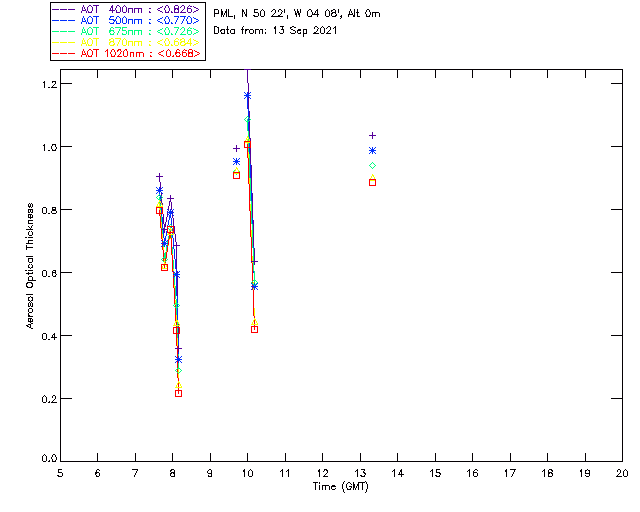Click the y-axis tick label 0.4
Screen dimensions: 640x512
(49, 336)
